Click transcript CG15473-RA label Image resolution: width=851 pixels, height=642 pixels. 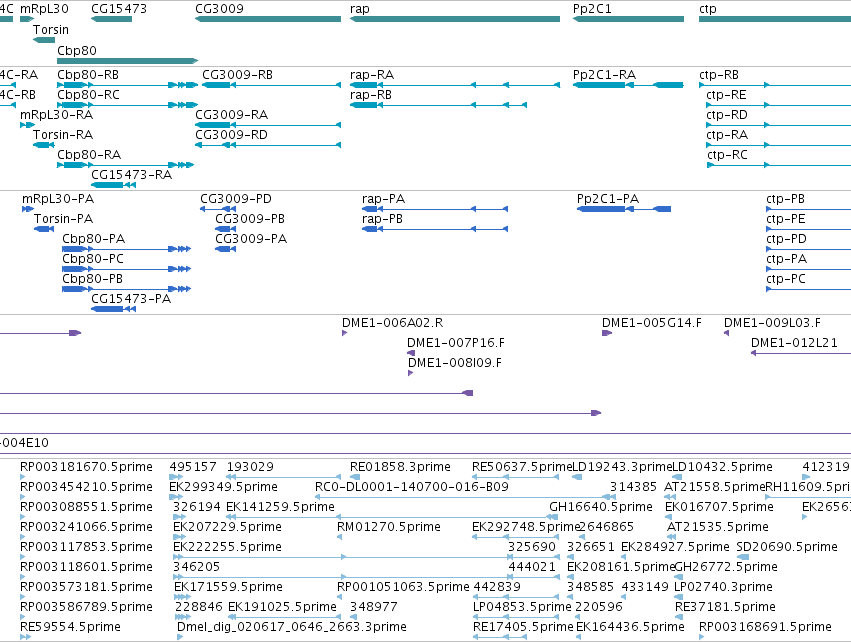click(131, 175)
